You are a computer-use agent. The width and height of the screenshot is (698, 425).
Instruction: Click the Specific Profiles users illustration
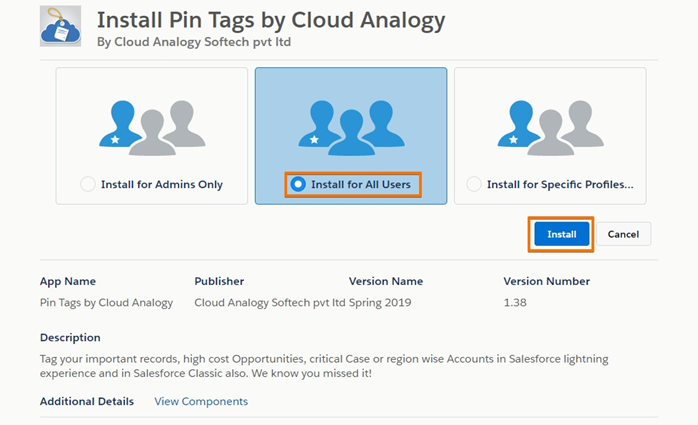(551, 128)
